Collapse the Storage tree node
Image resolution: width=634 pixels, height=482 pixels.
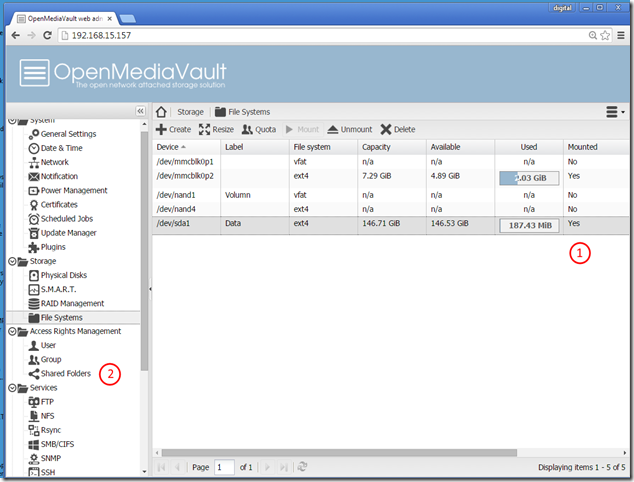(x=12, y=261)
